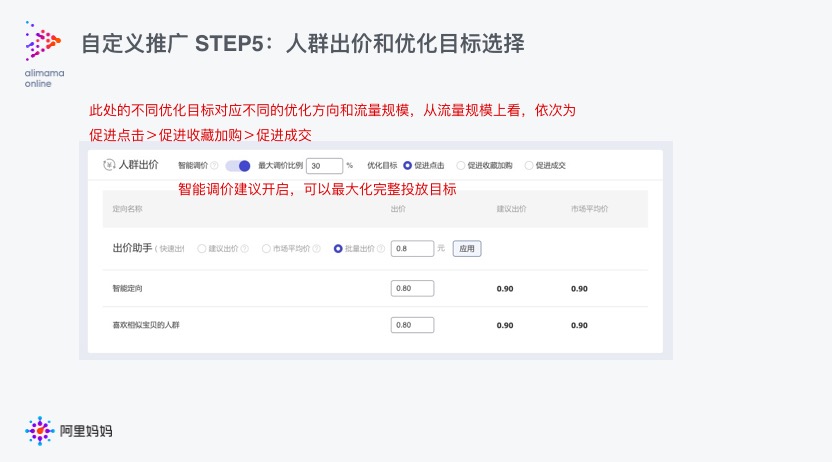Image resolution: width=832 pixels, height=462 pixels.
Task: Click the 市场平均价 column header
Action: pyautogui.click(x=590, y=209)
